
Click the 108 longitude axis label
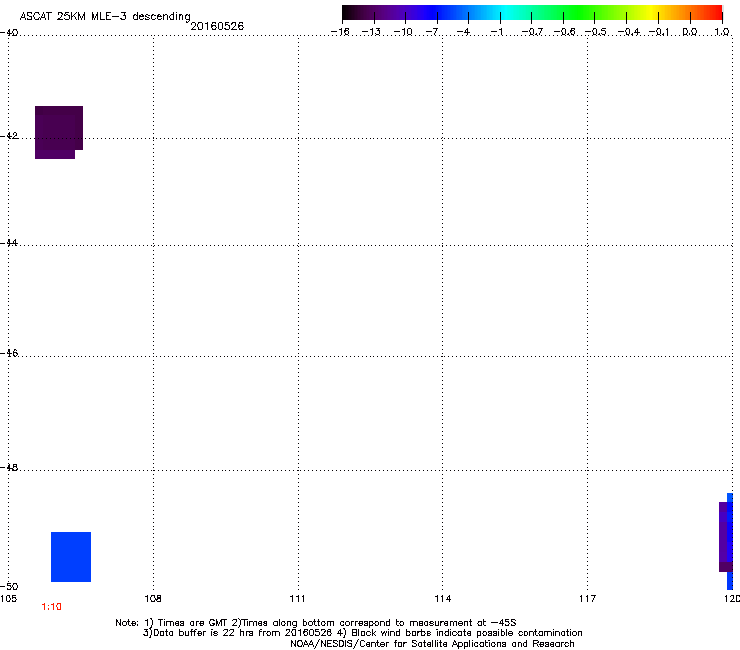point(153,599)
